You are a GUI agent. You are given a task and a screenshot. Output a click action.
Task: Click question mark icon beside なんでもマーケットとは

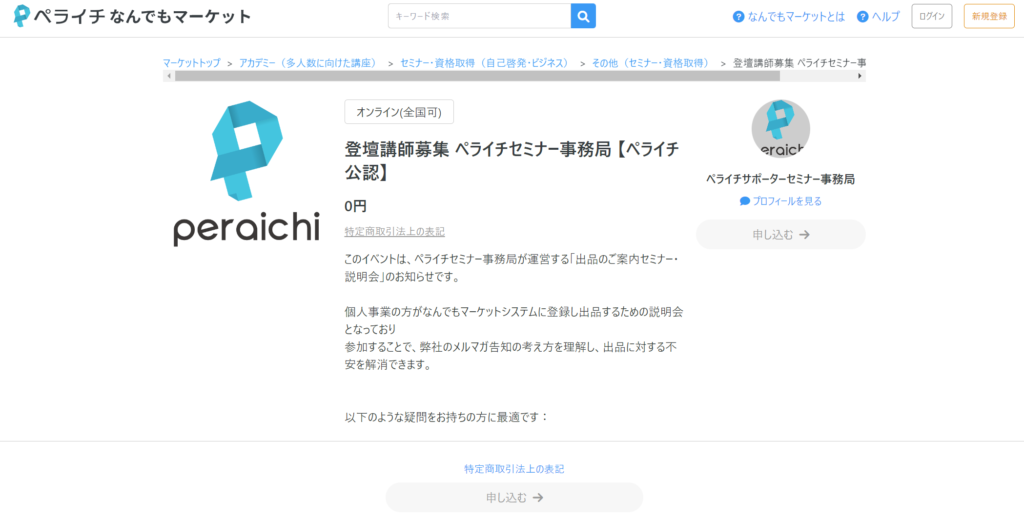(x=739, y=17)
